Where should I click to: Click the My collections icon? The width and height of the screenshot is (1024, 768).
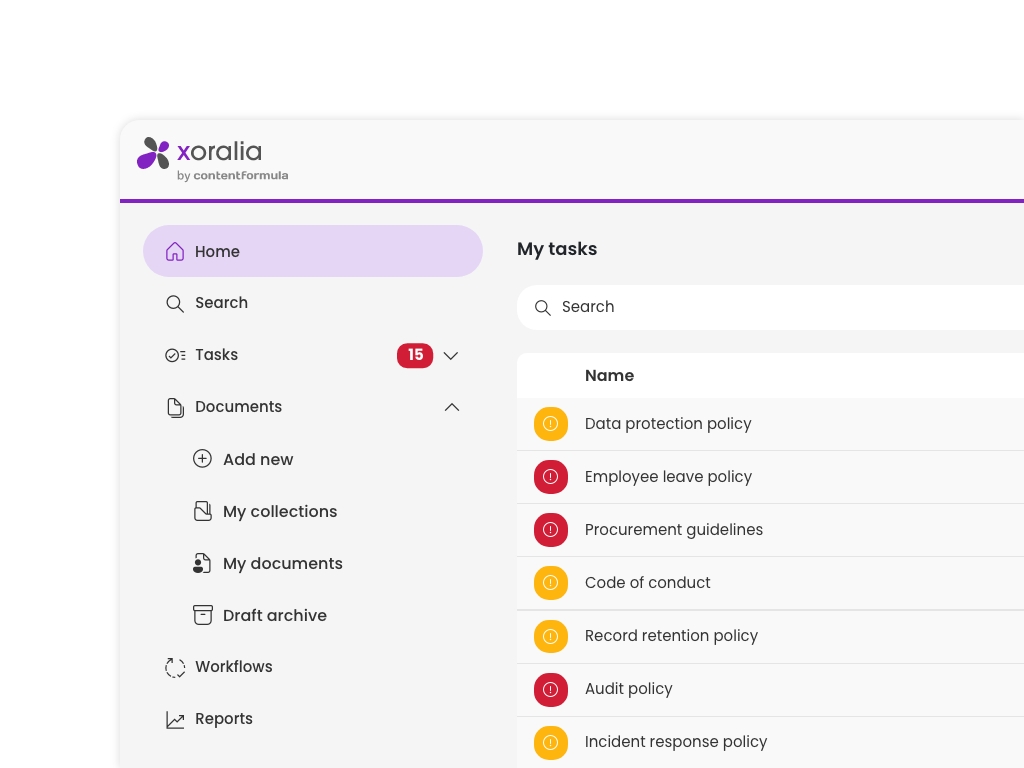pyautogui.click(x=202, y=511)
